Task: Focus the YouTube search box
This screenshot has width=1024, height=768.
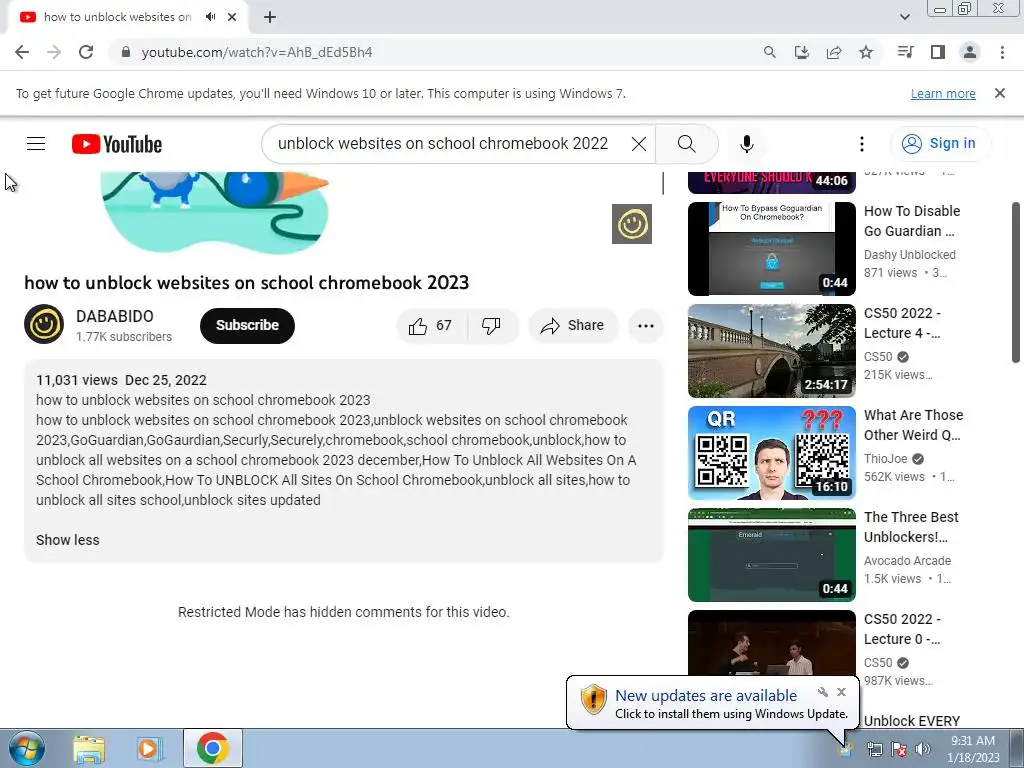Action: (x=444, y=144)
